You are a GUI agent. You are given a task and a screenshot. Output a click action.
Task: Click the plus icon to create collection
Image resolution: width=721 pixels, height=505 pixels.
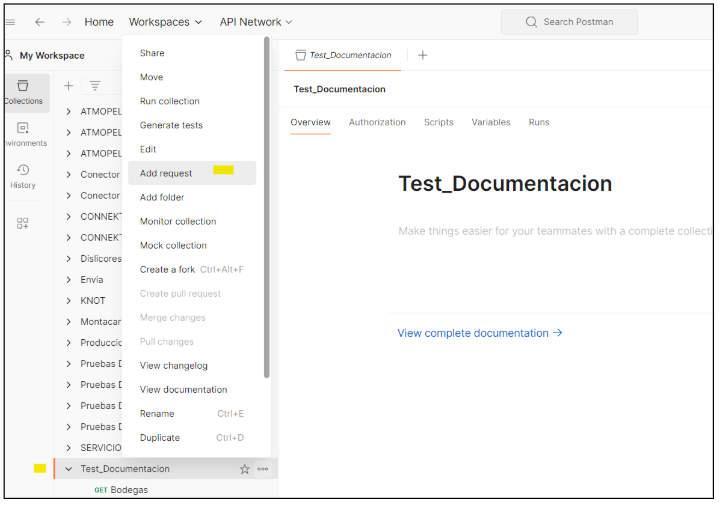(69, 86)
